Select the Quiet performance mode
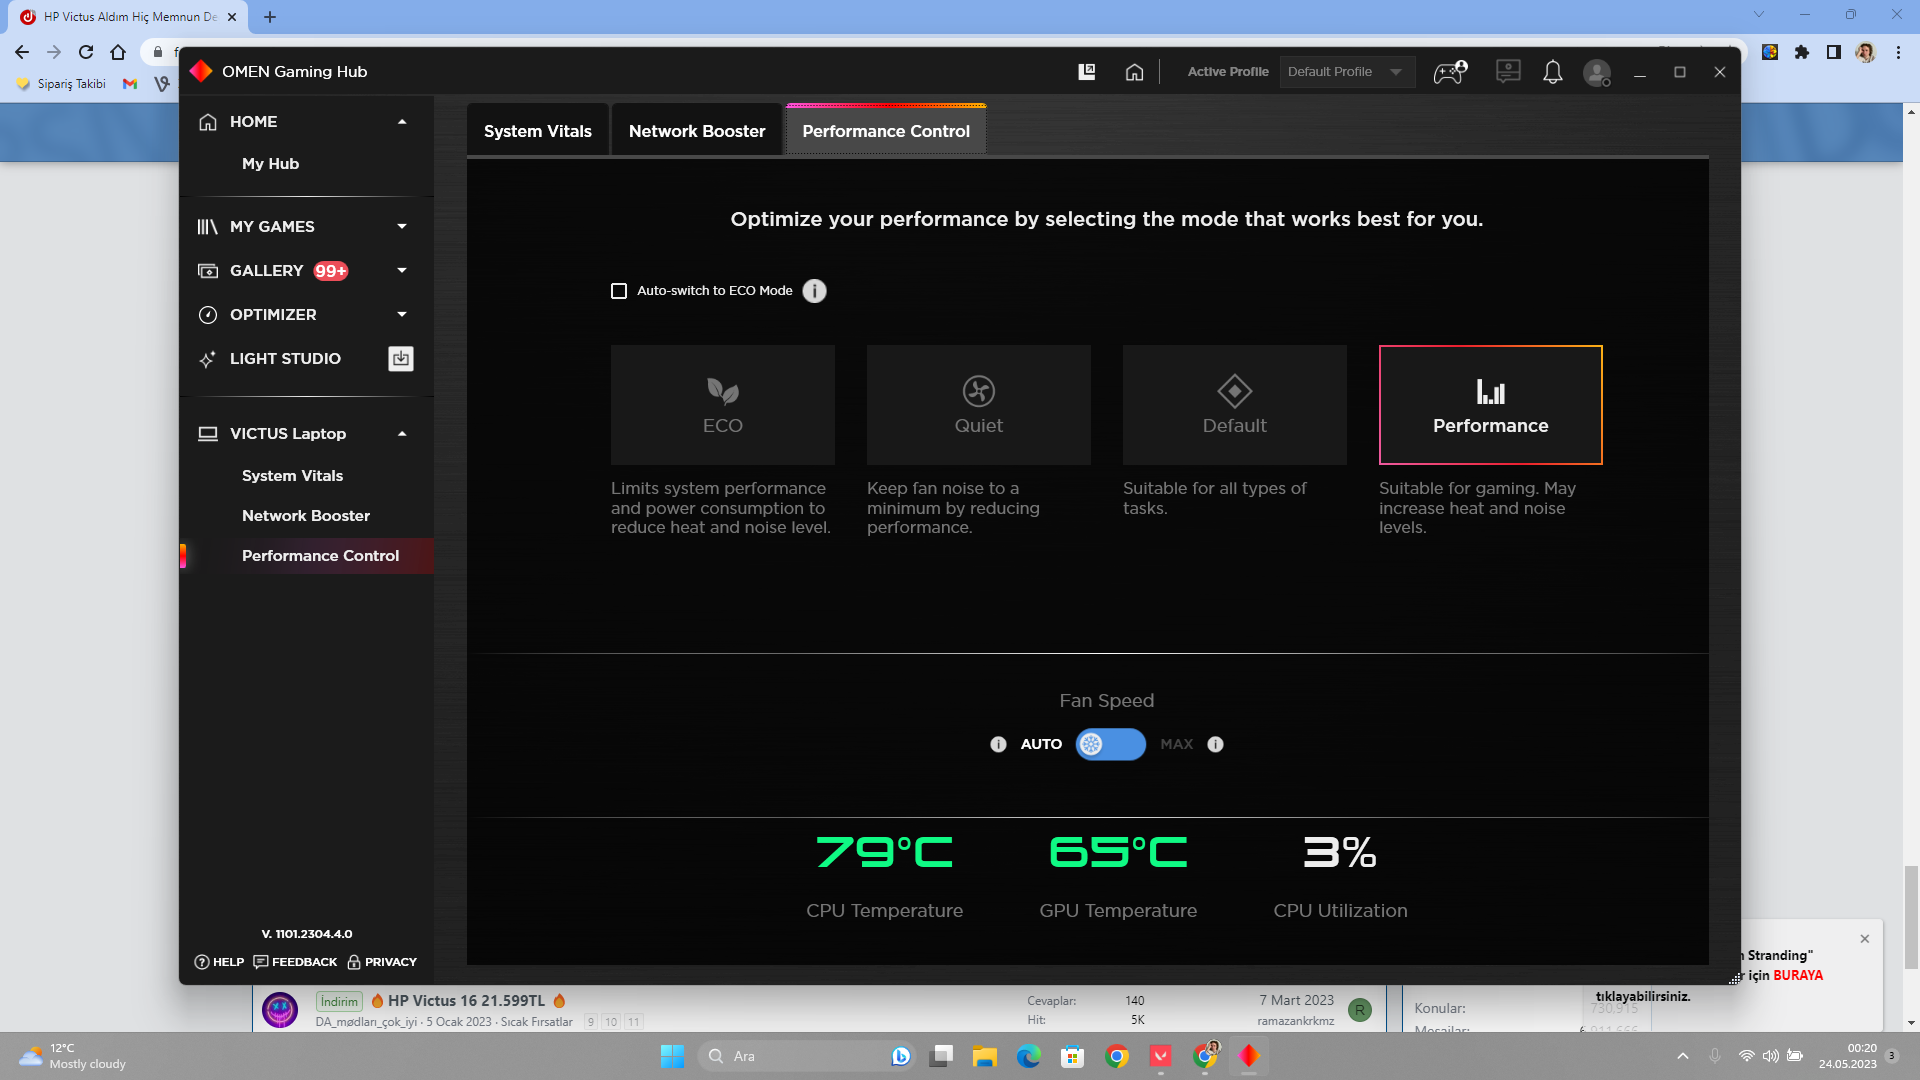Image resolution: width=1920 pixels, height=1080 pixels. click(x=978, y=405)
